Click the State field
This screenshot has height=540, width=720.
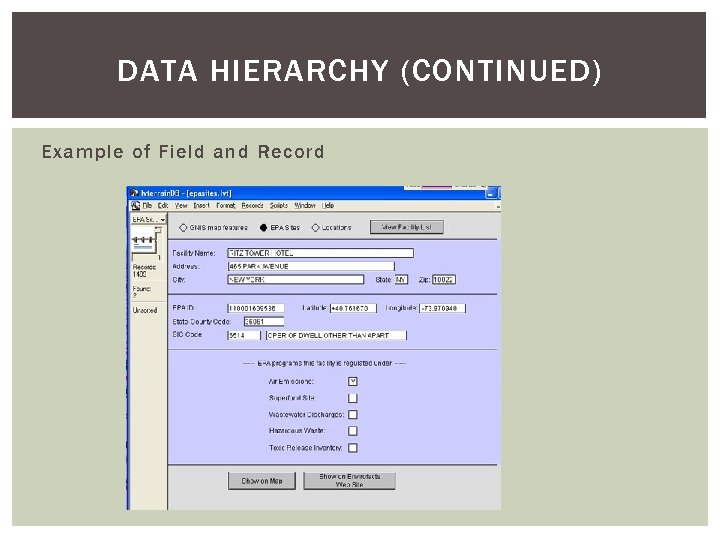(x=401, y=280)
